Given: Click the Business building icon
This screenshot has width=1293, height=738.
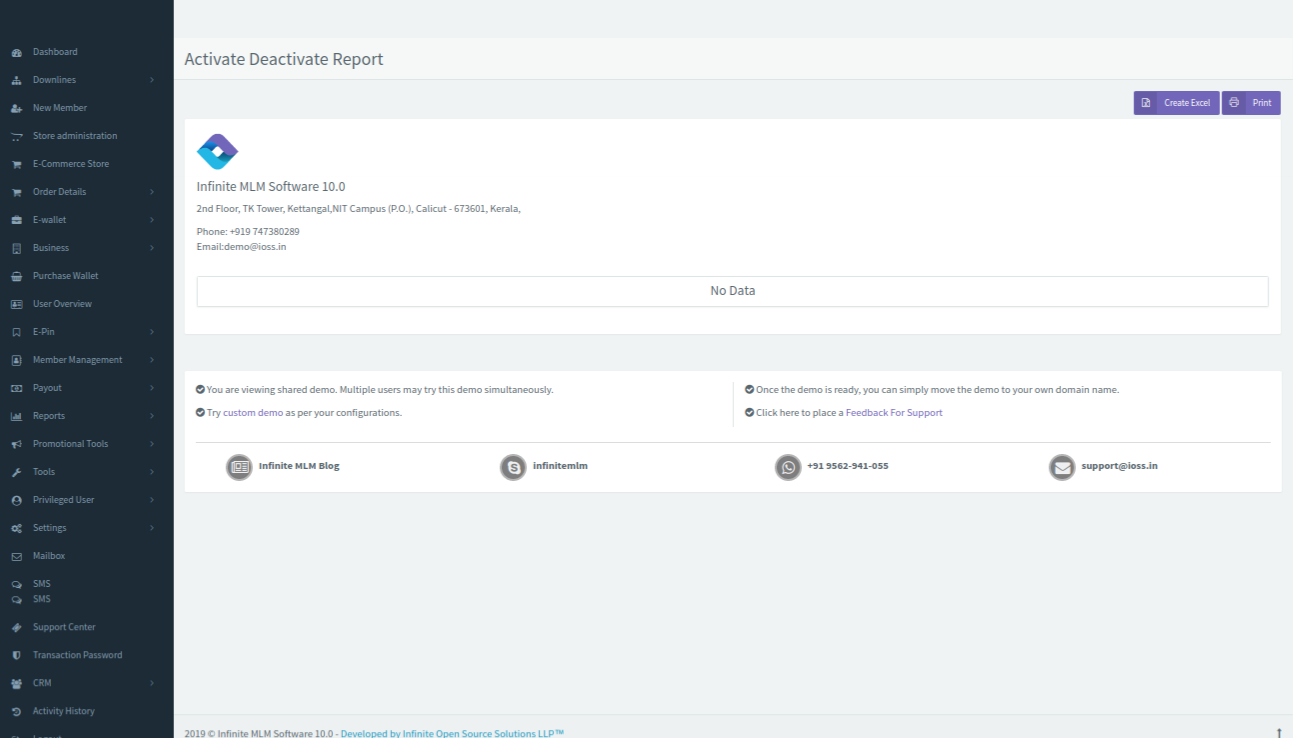Looking at the screenshot, I should pos(16,248).
